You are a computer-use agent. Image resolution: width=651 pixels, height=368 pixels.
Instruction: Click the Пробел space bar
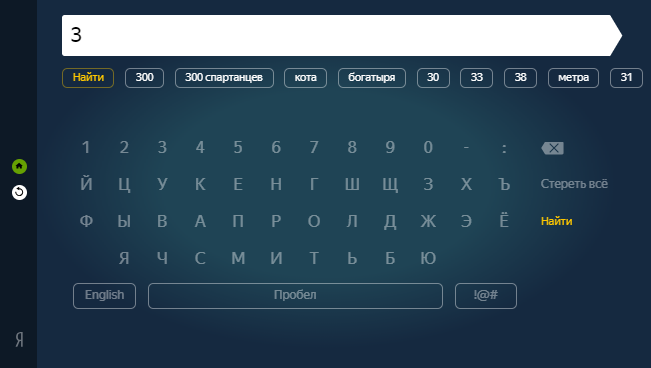(295, 296)
